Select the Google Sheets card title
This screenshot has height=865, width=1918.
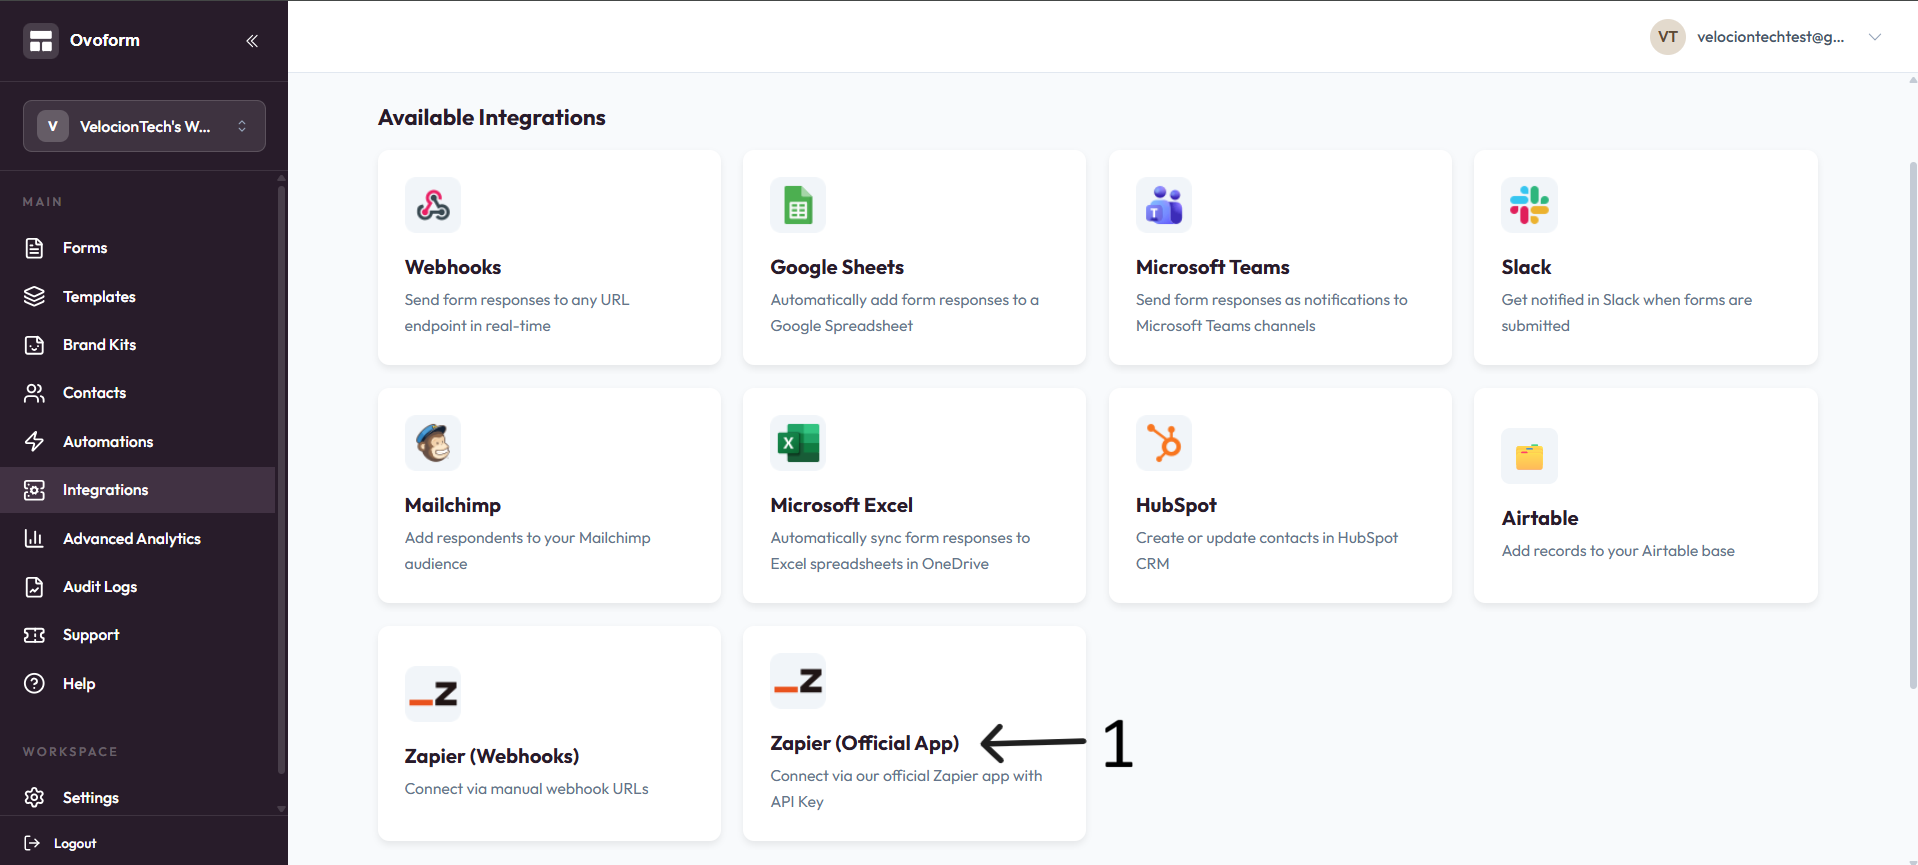tap(837, 267)
